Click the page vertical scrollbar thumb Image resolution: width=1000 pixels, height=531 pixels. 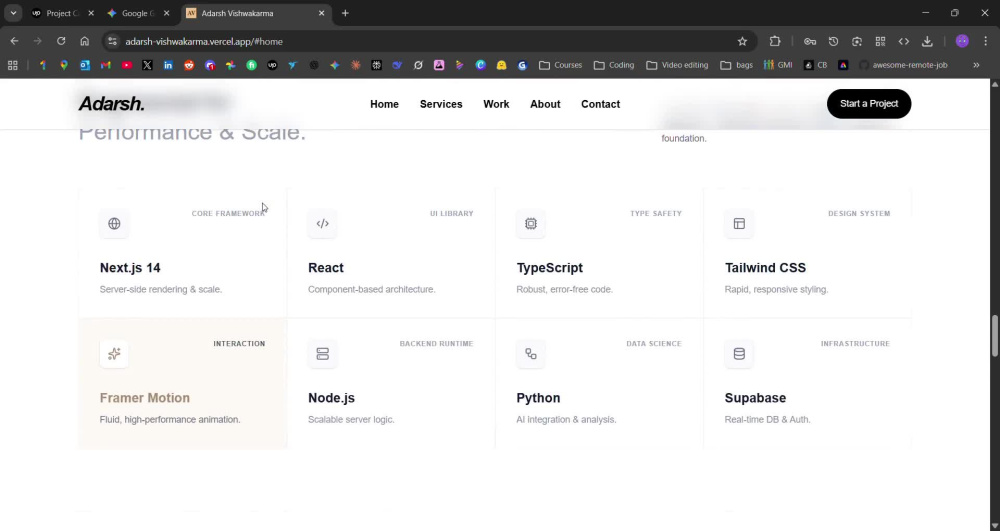994,335
